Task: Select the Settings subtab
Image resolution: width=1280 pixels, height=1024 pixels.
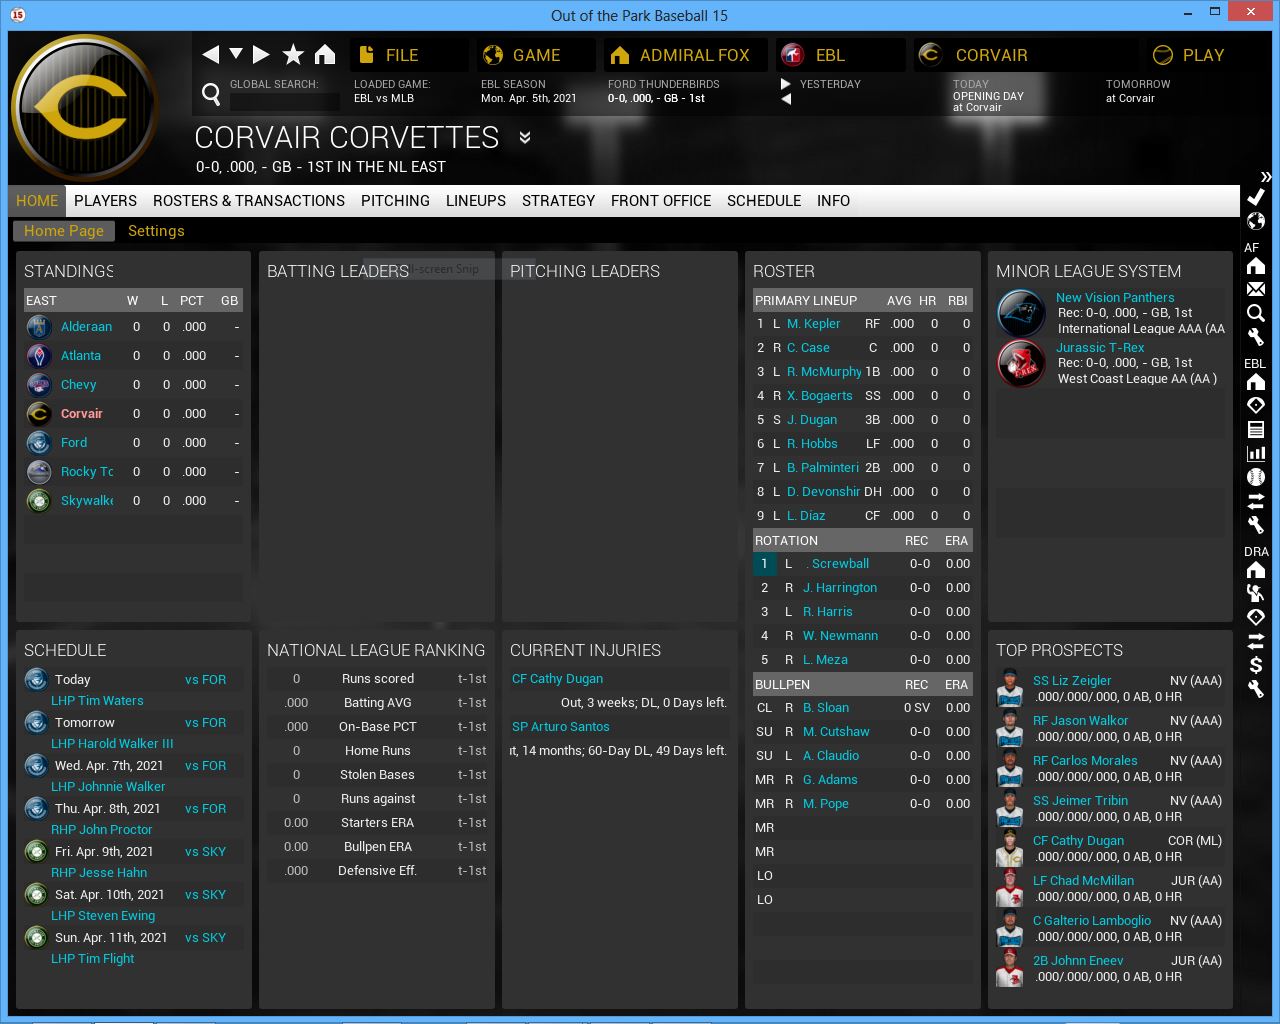Action: pos(156,231)
